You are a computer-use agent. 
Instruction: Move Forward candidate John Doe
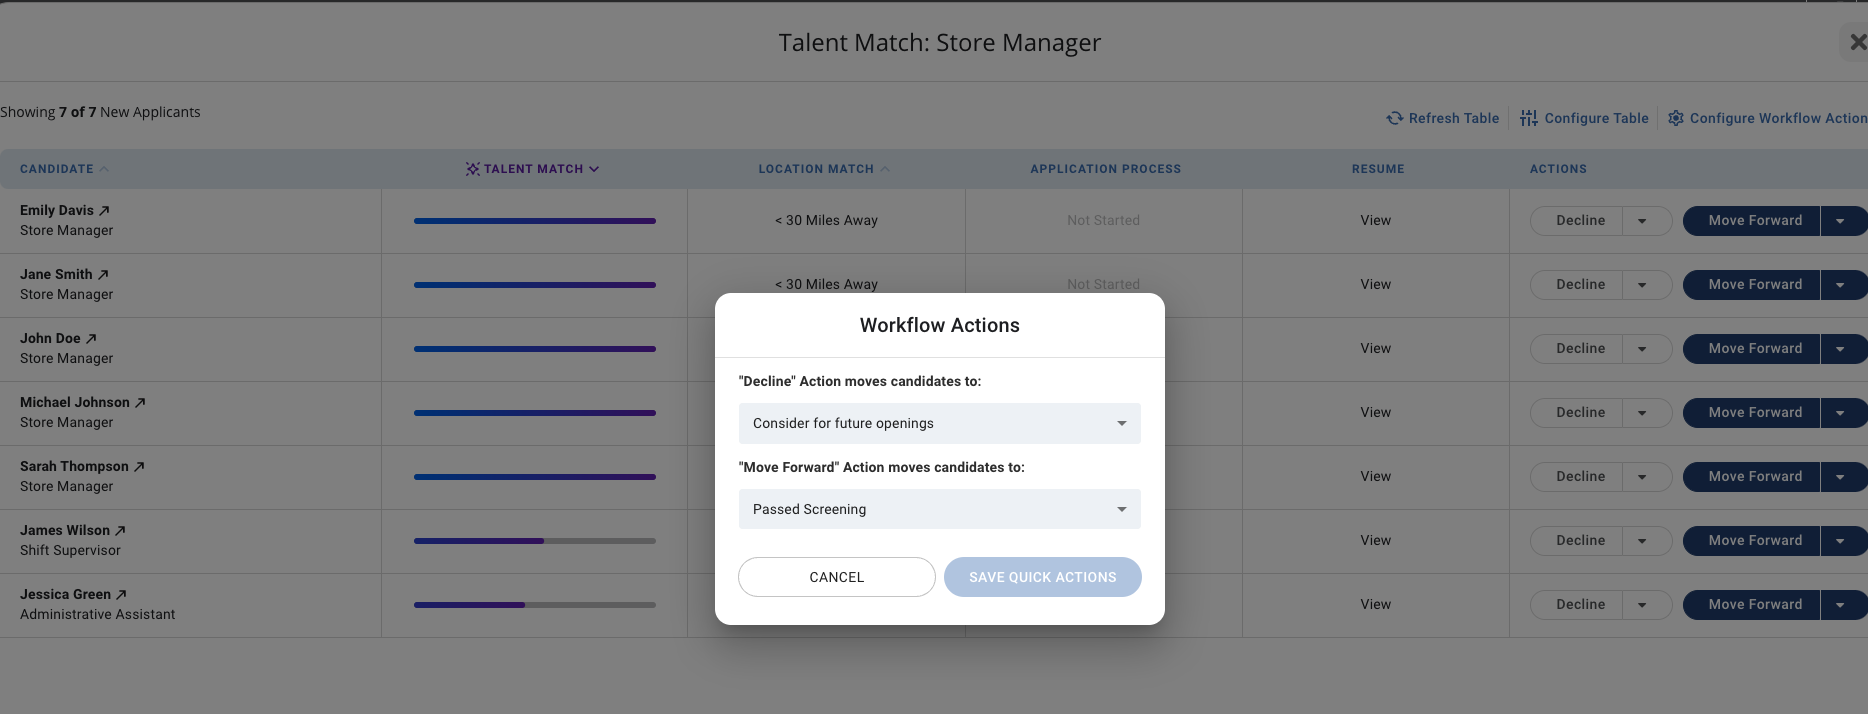(x=1752, y=349)
